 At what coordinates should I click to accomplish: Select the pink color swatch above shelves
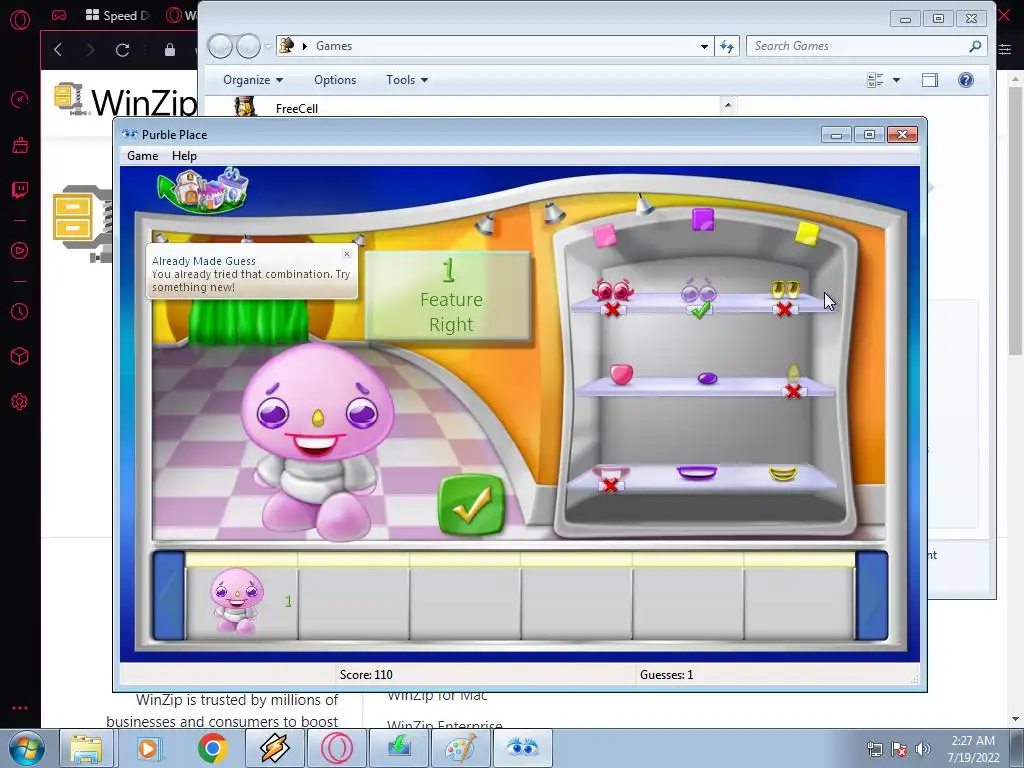click(x=605, y=235)
